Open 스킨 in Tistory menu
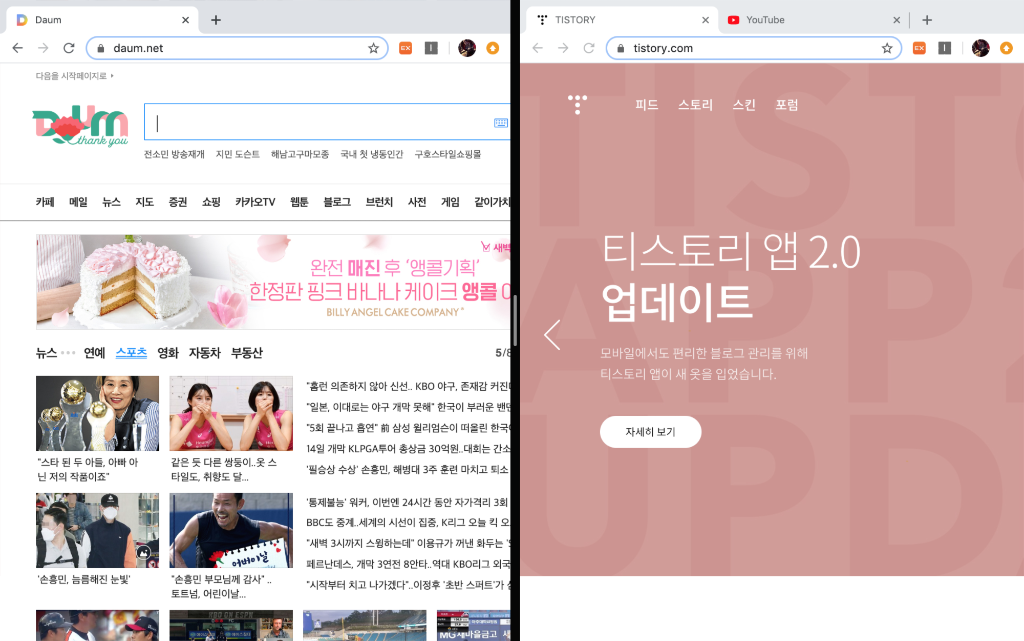Image resolution: width=1024 pixels, height=641 pixels. 744,104
